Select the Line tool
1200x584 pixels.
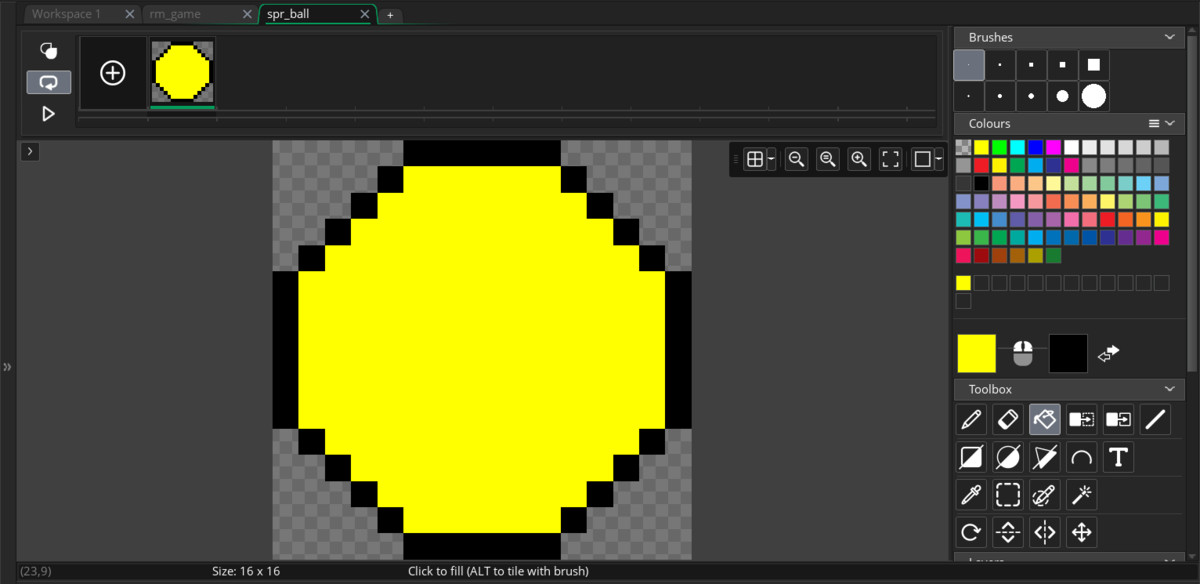click(1155, 419)
